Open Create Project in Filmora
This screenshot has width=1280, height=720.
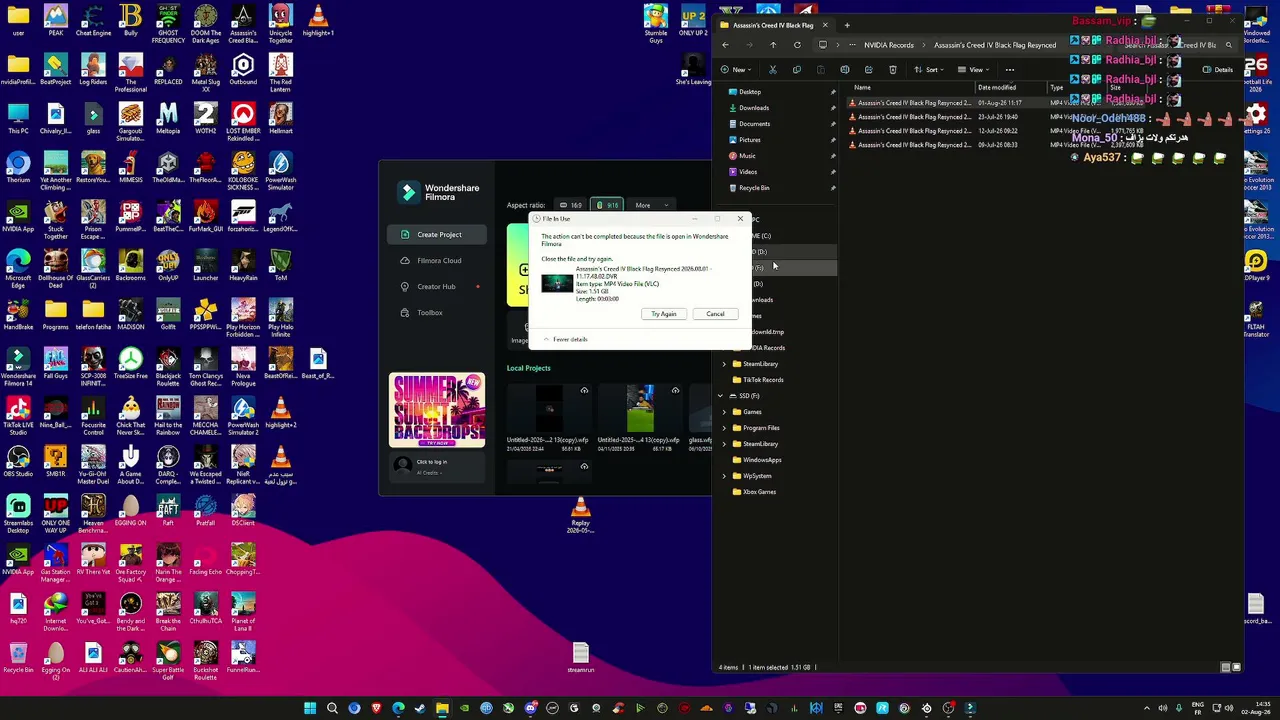click(x=439, y=234)
